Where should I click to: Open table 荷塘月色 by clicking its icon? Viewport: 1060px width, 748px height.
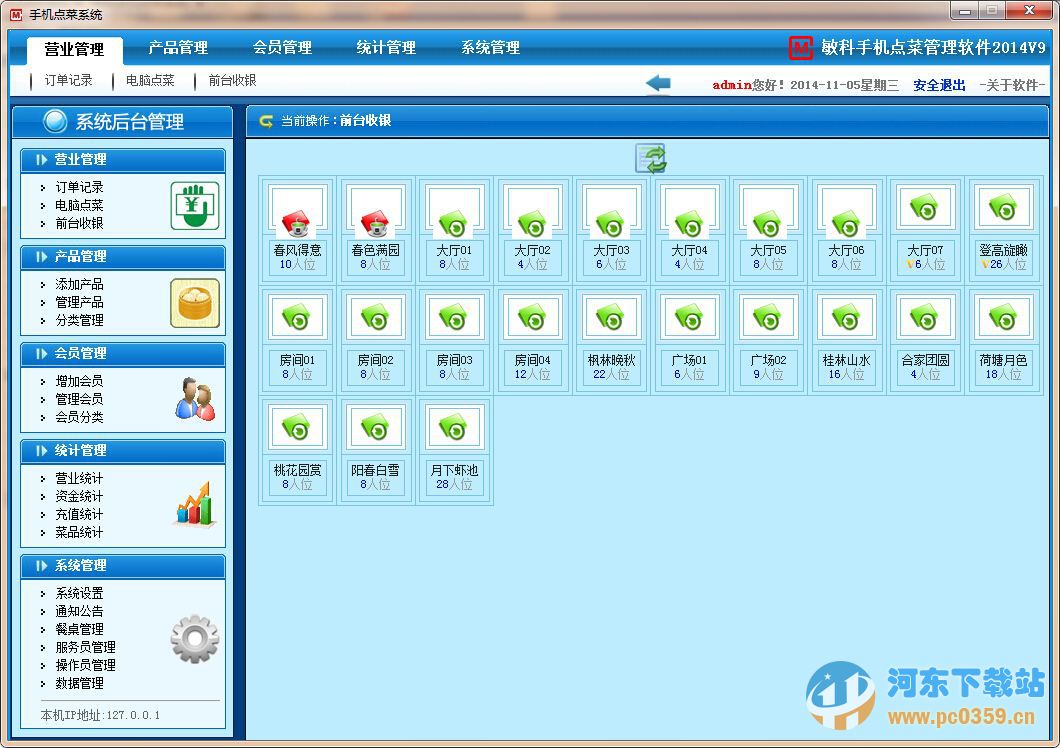click(x=1002, y=318)
